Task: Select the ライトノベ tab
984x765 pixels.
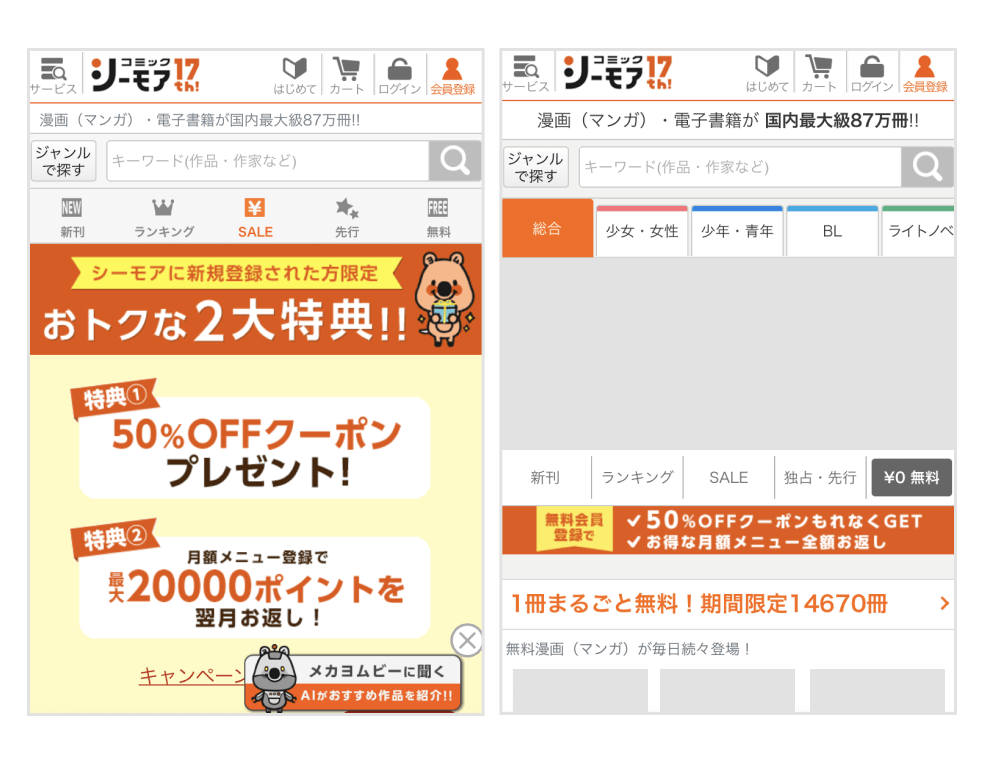Action: [x=919, y=231]
